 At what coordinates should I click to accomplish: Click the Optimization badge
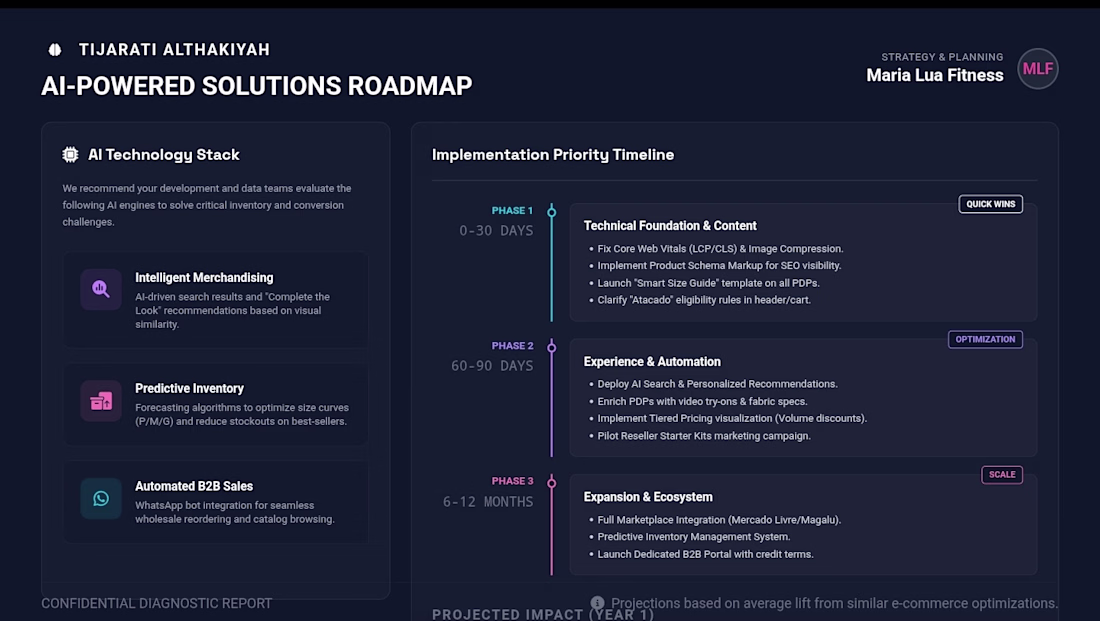click(985, 339)
